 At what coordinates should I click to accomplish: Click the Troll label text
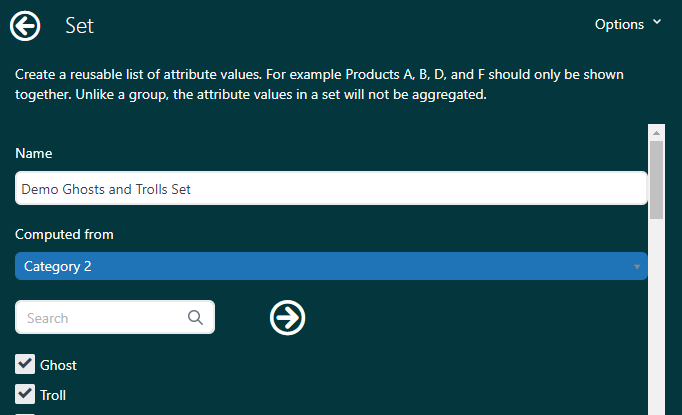pyautogui.click(x=53, y=395)
